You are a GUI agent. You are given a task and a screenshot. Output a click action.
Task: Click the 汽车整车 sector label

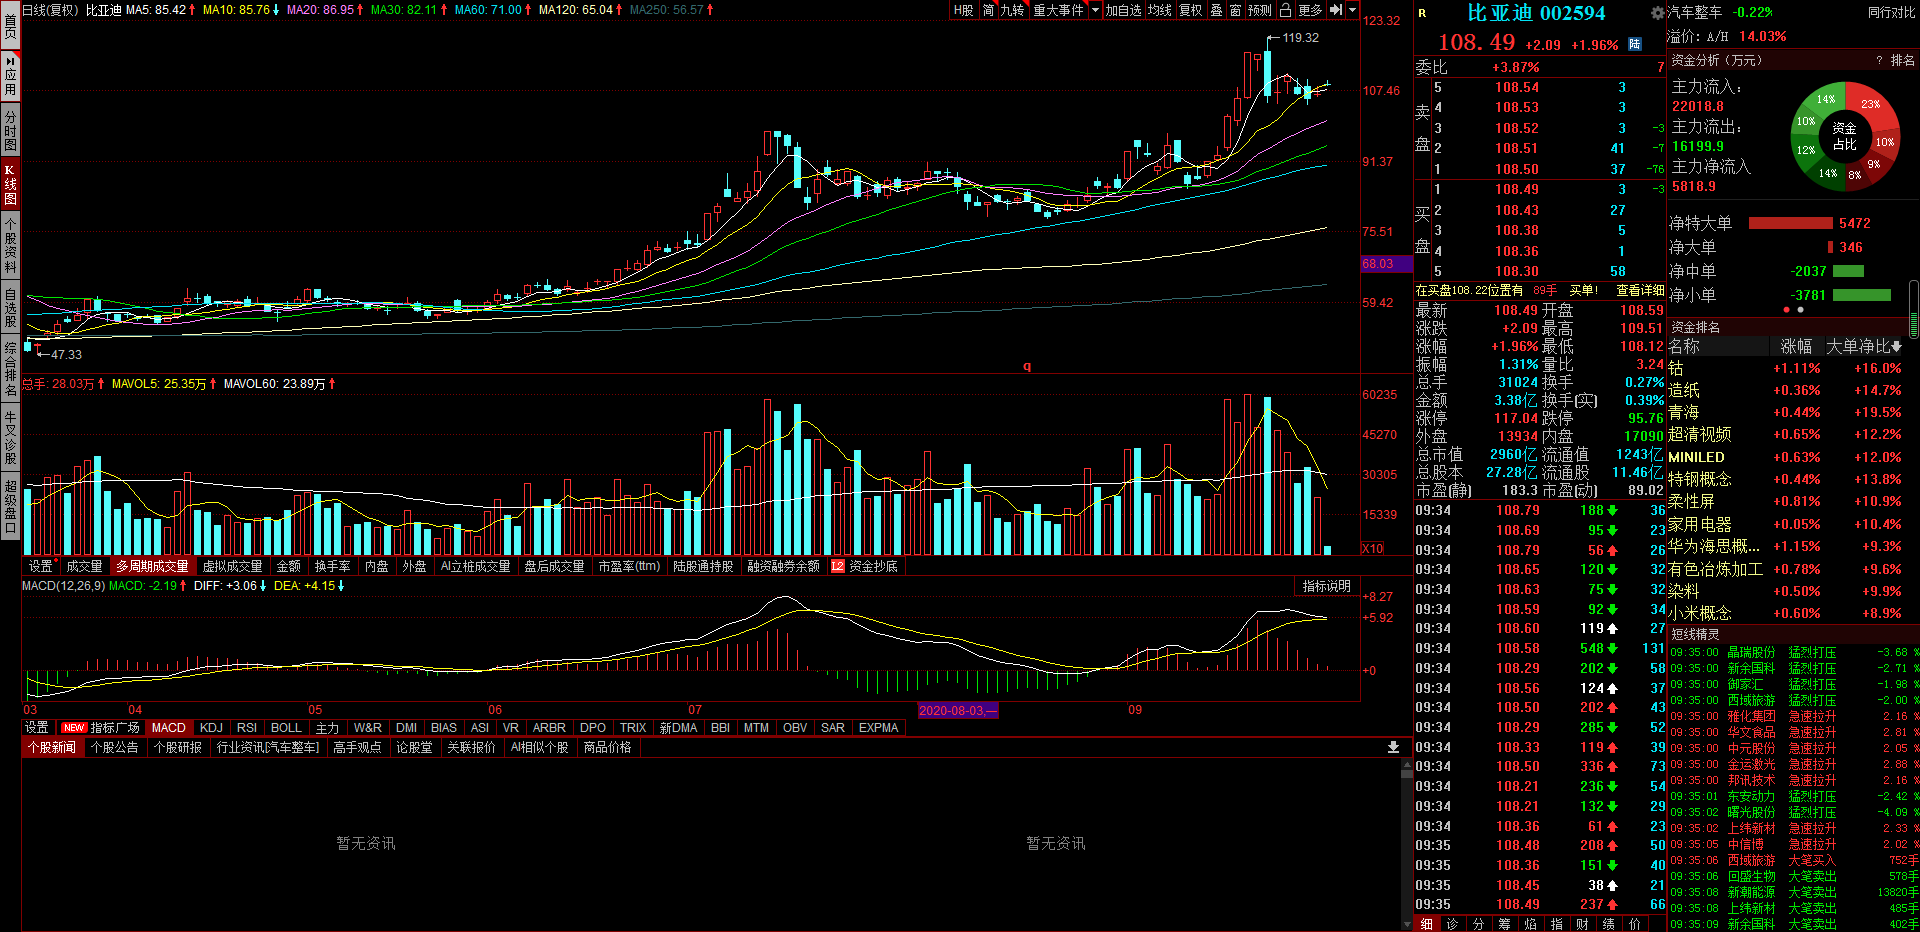[1695, 13]
